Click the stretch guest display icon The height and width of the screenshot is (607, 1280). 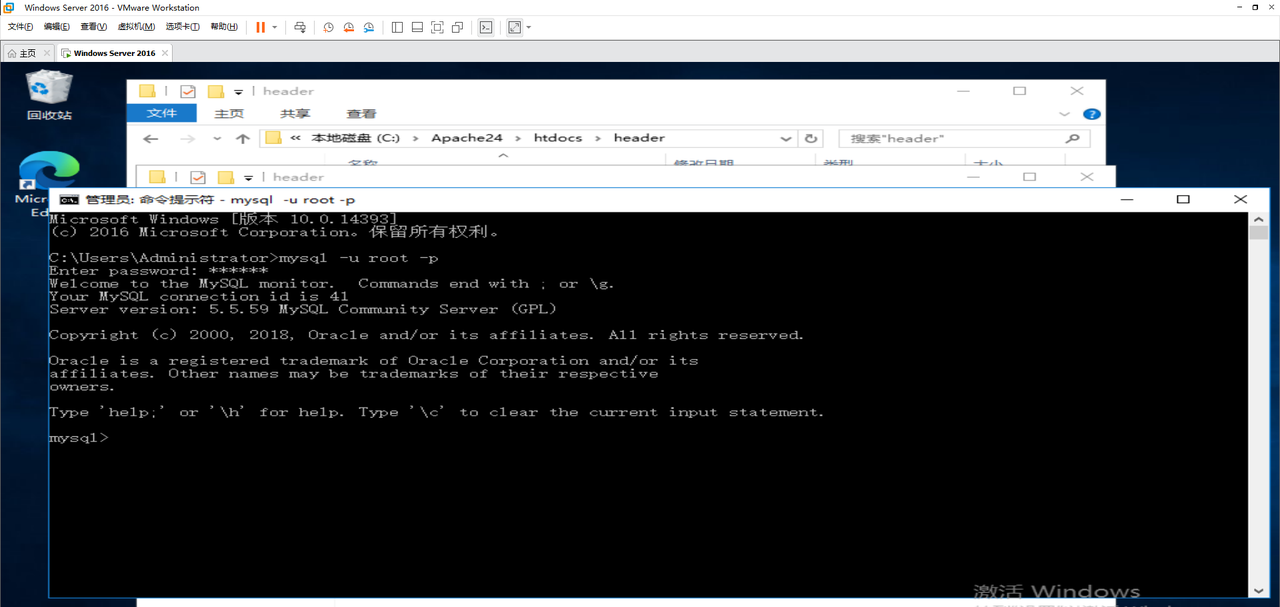(514, 27)
